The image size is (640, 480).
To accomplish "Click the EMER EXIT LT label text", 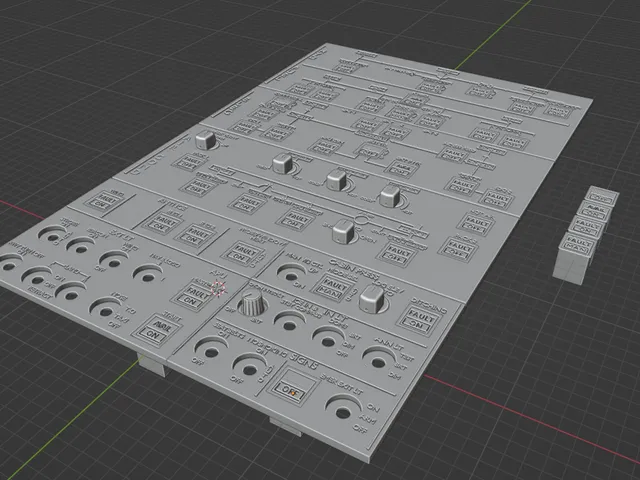I will (x=342, y=385).
